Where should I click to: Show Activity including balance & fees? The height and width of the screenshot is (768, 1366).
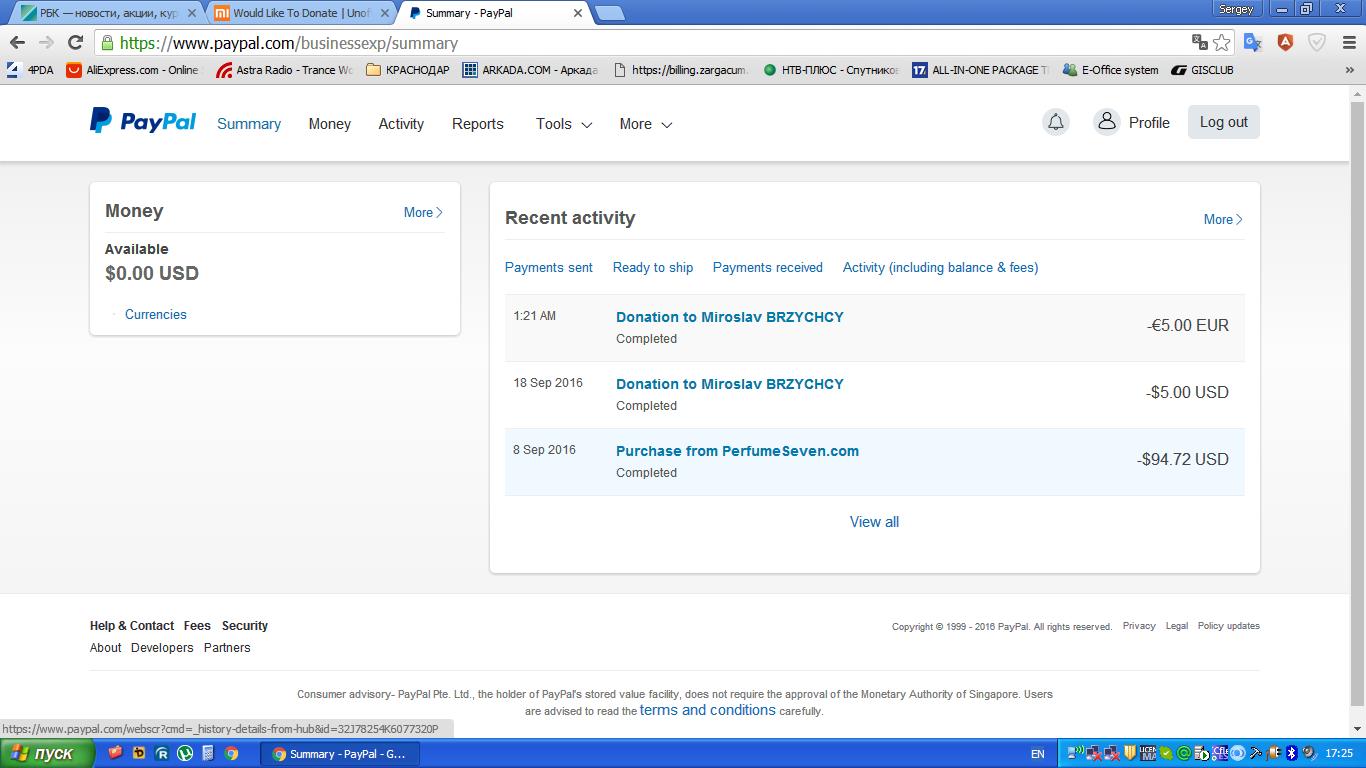pyautogui.click(x=941, y=267)
